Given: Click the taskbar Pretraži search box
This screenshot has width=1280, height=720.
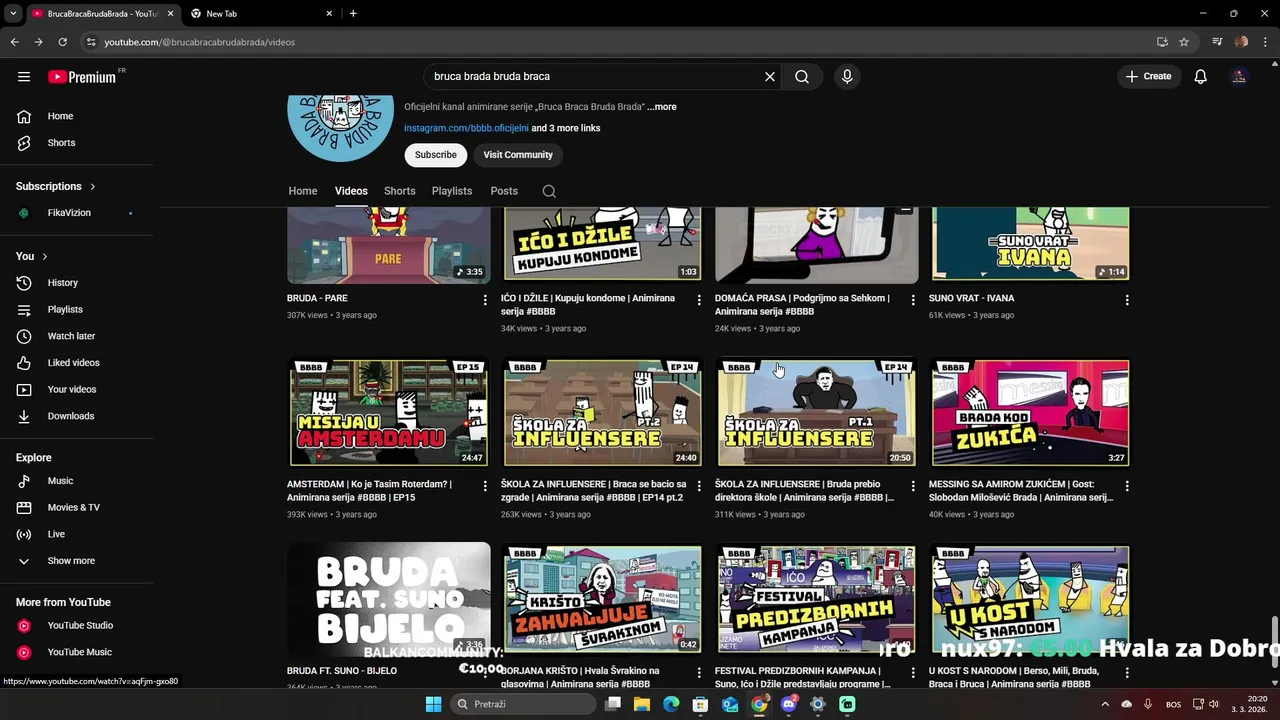Looking at the screenshot, I should (x=523, y=704).
